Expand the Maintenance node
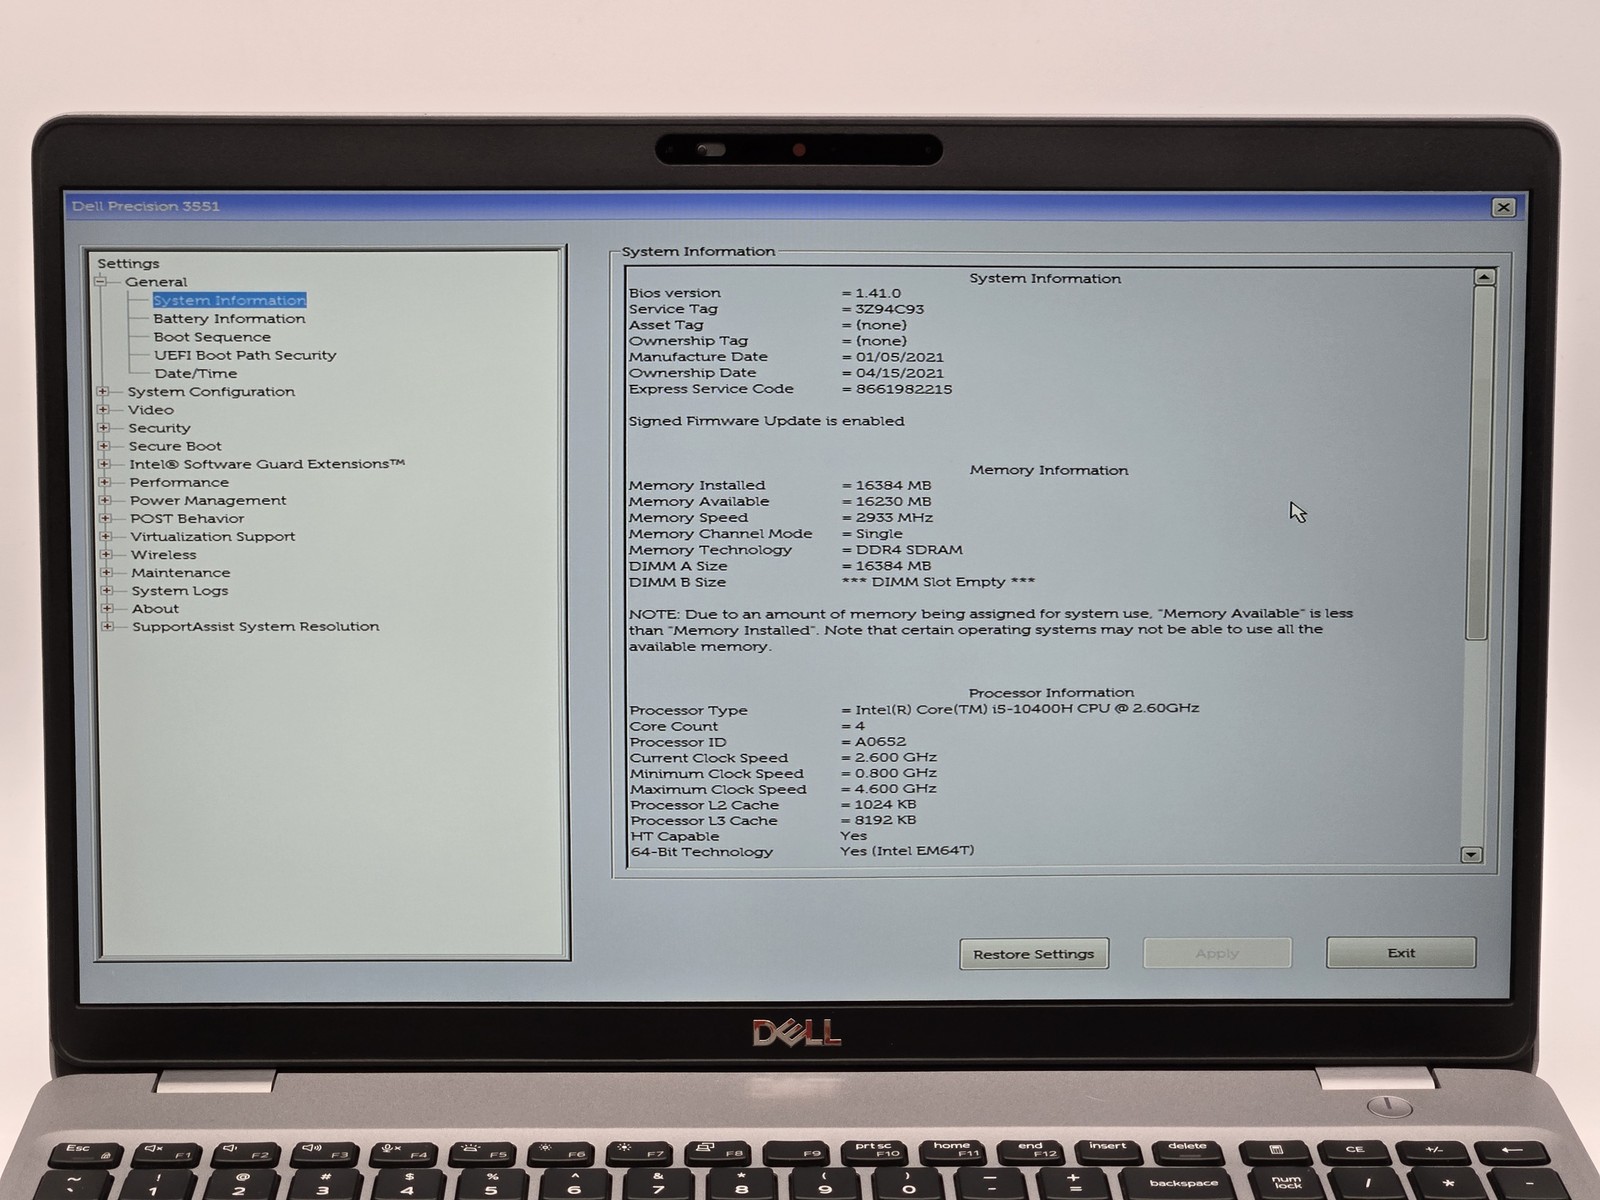Screen dimensions: 1600x1200 click(106, 572)
